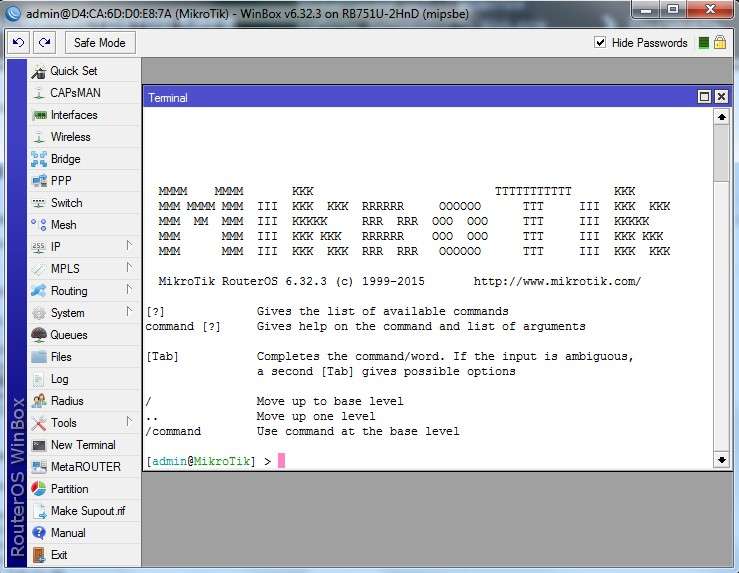Click the undo arrow icon
This screenshot has height=573, width=739.
18,43
